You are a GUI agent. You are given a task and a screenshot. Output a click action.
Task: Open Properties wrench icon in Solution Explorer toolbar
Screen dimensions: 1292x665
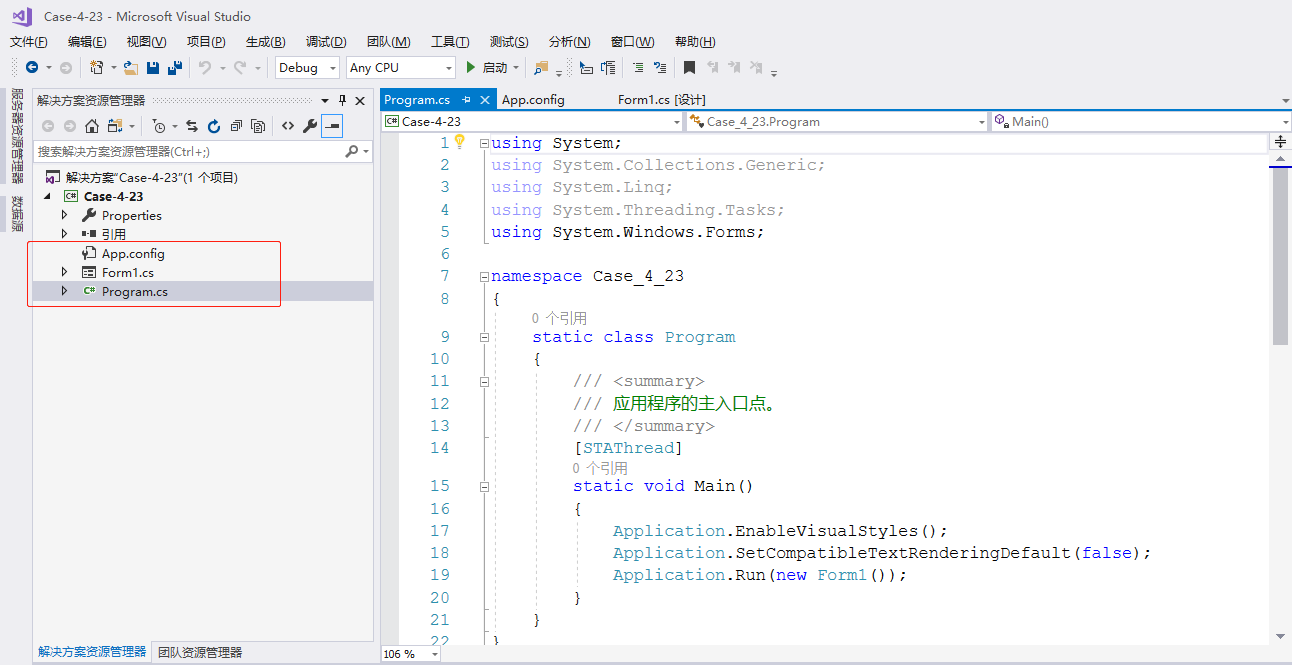[310, 126]
